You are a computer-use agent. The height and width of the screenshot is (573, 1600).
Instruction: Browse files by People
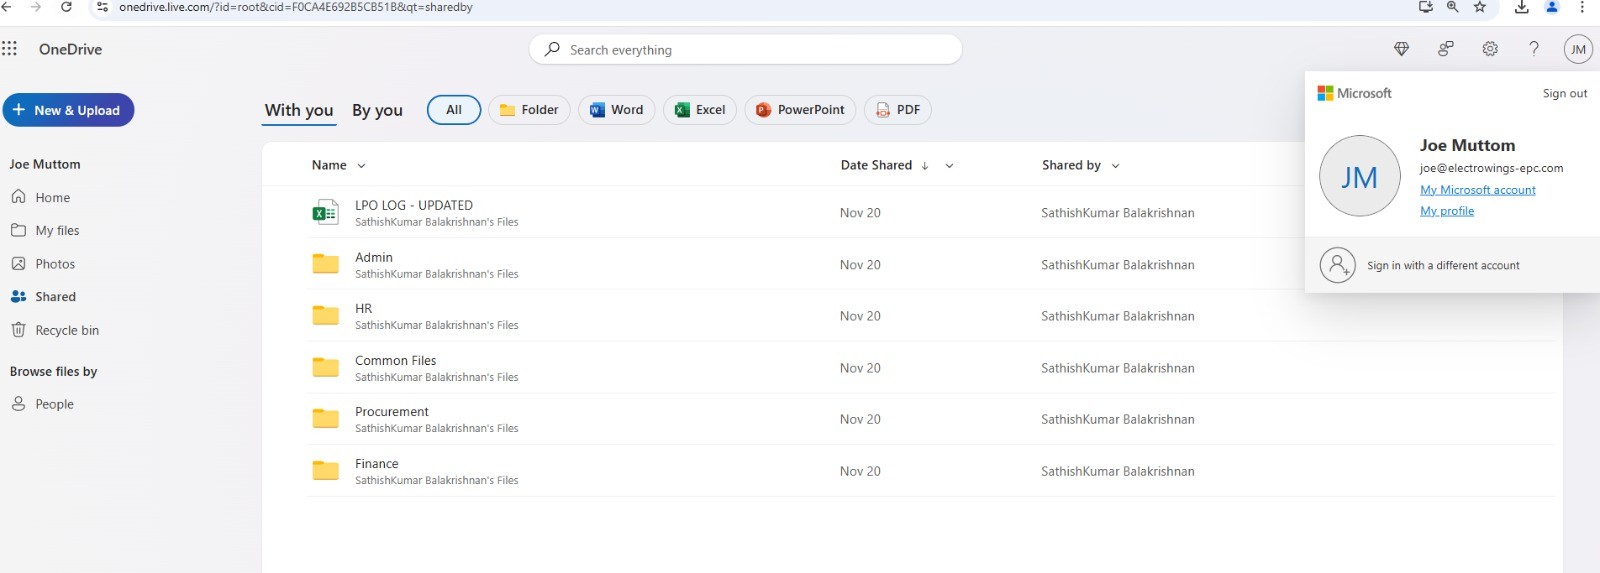point(42,404)
